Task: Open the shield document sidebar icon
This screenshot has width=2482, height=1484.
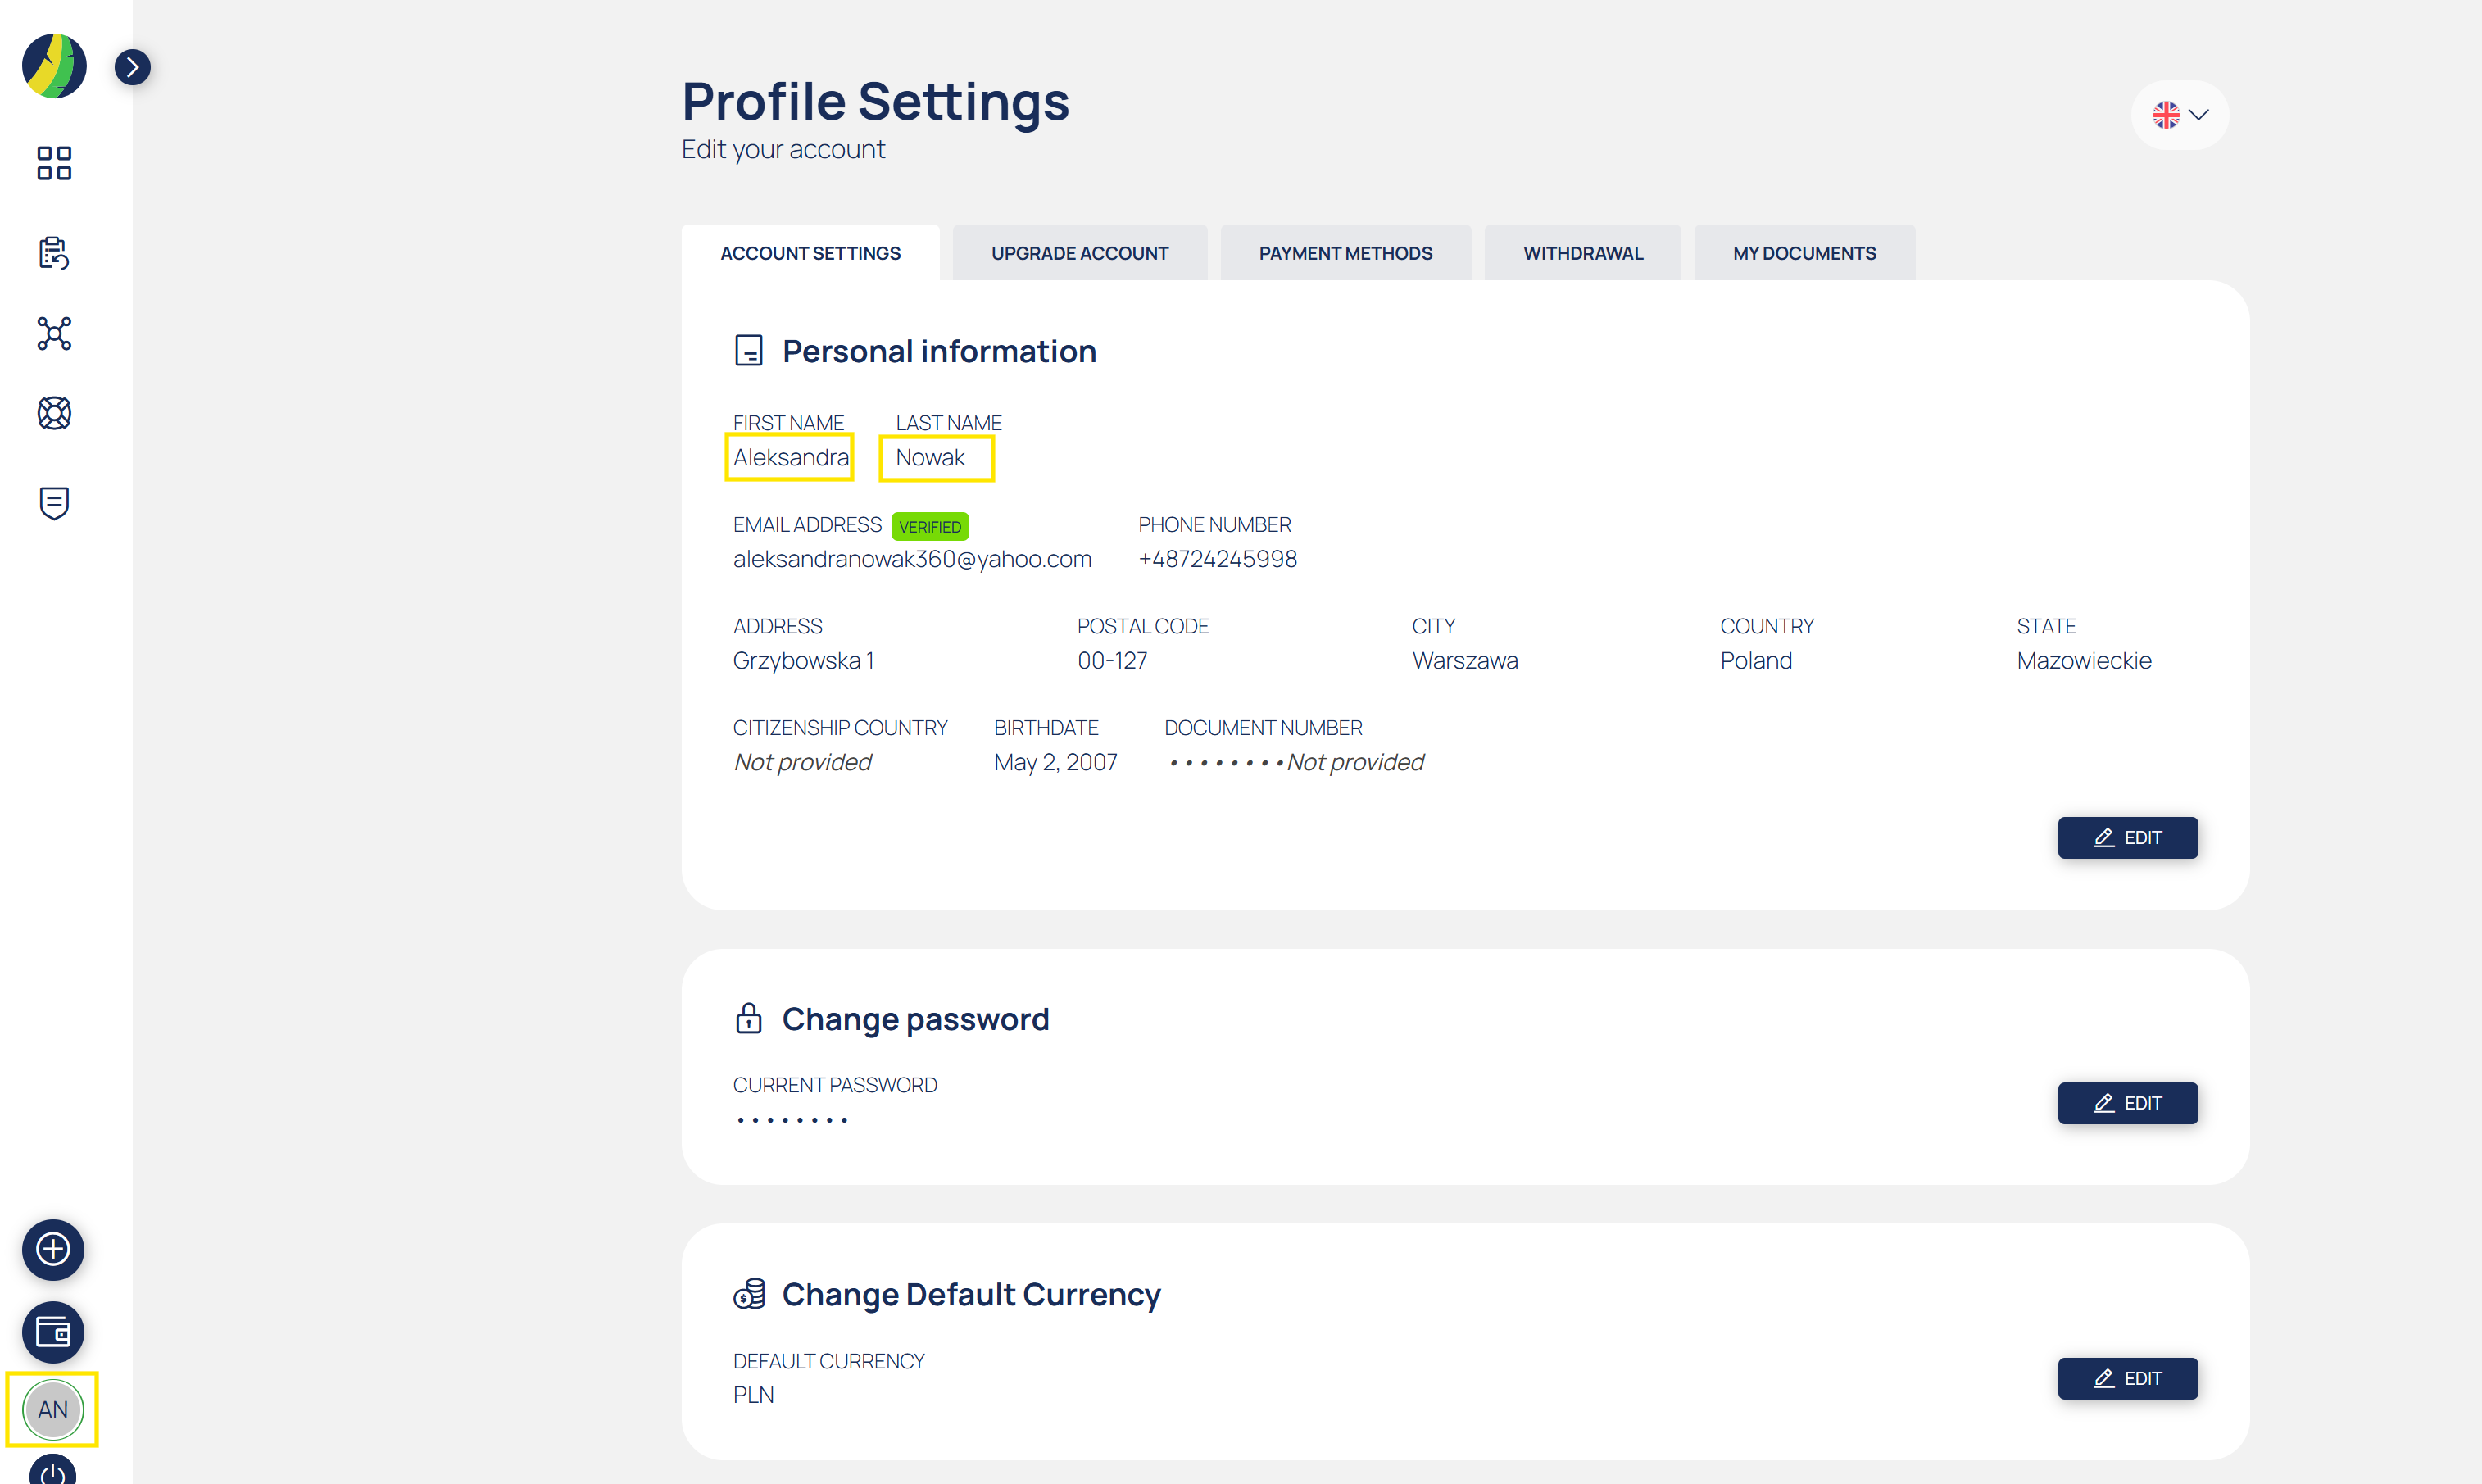Action: [54, 503]
